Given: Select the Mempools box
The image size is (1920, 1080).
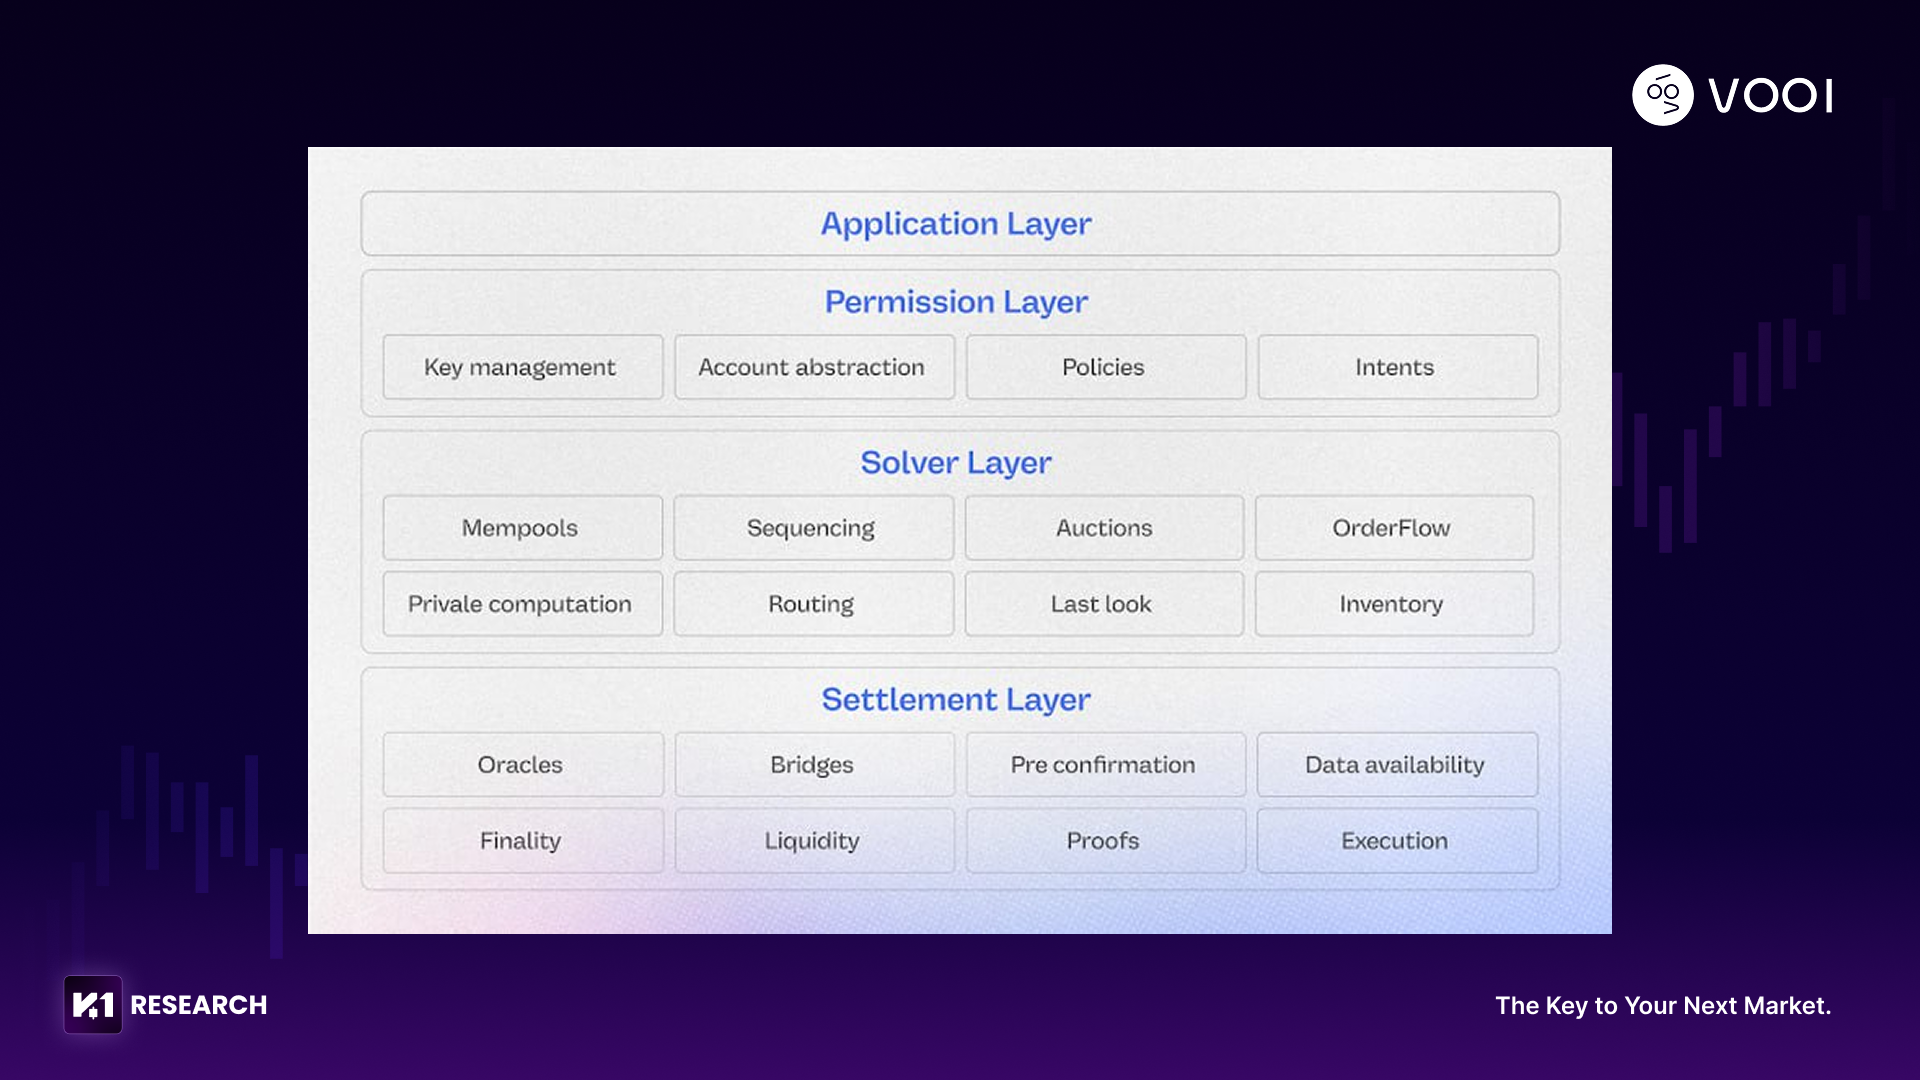Looking at the screenshot, I should coord(521,528).
